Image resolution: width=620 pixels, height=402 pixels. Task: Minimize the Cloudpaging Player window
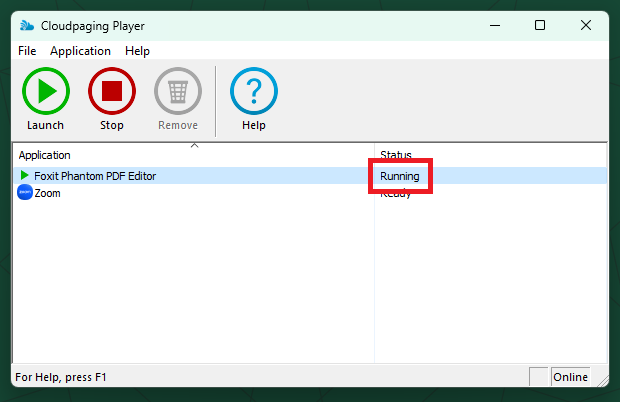click(495, 26)
